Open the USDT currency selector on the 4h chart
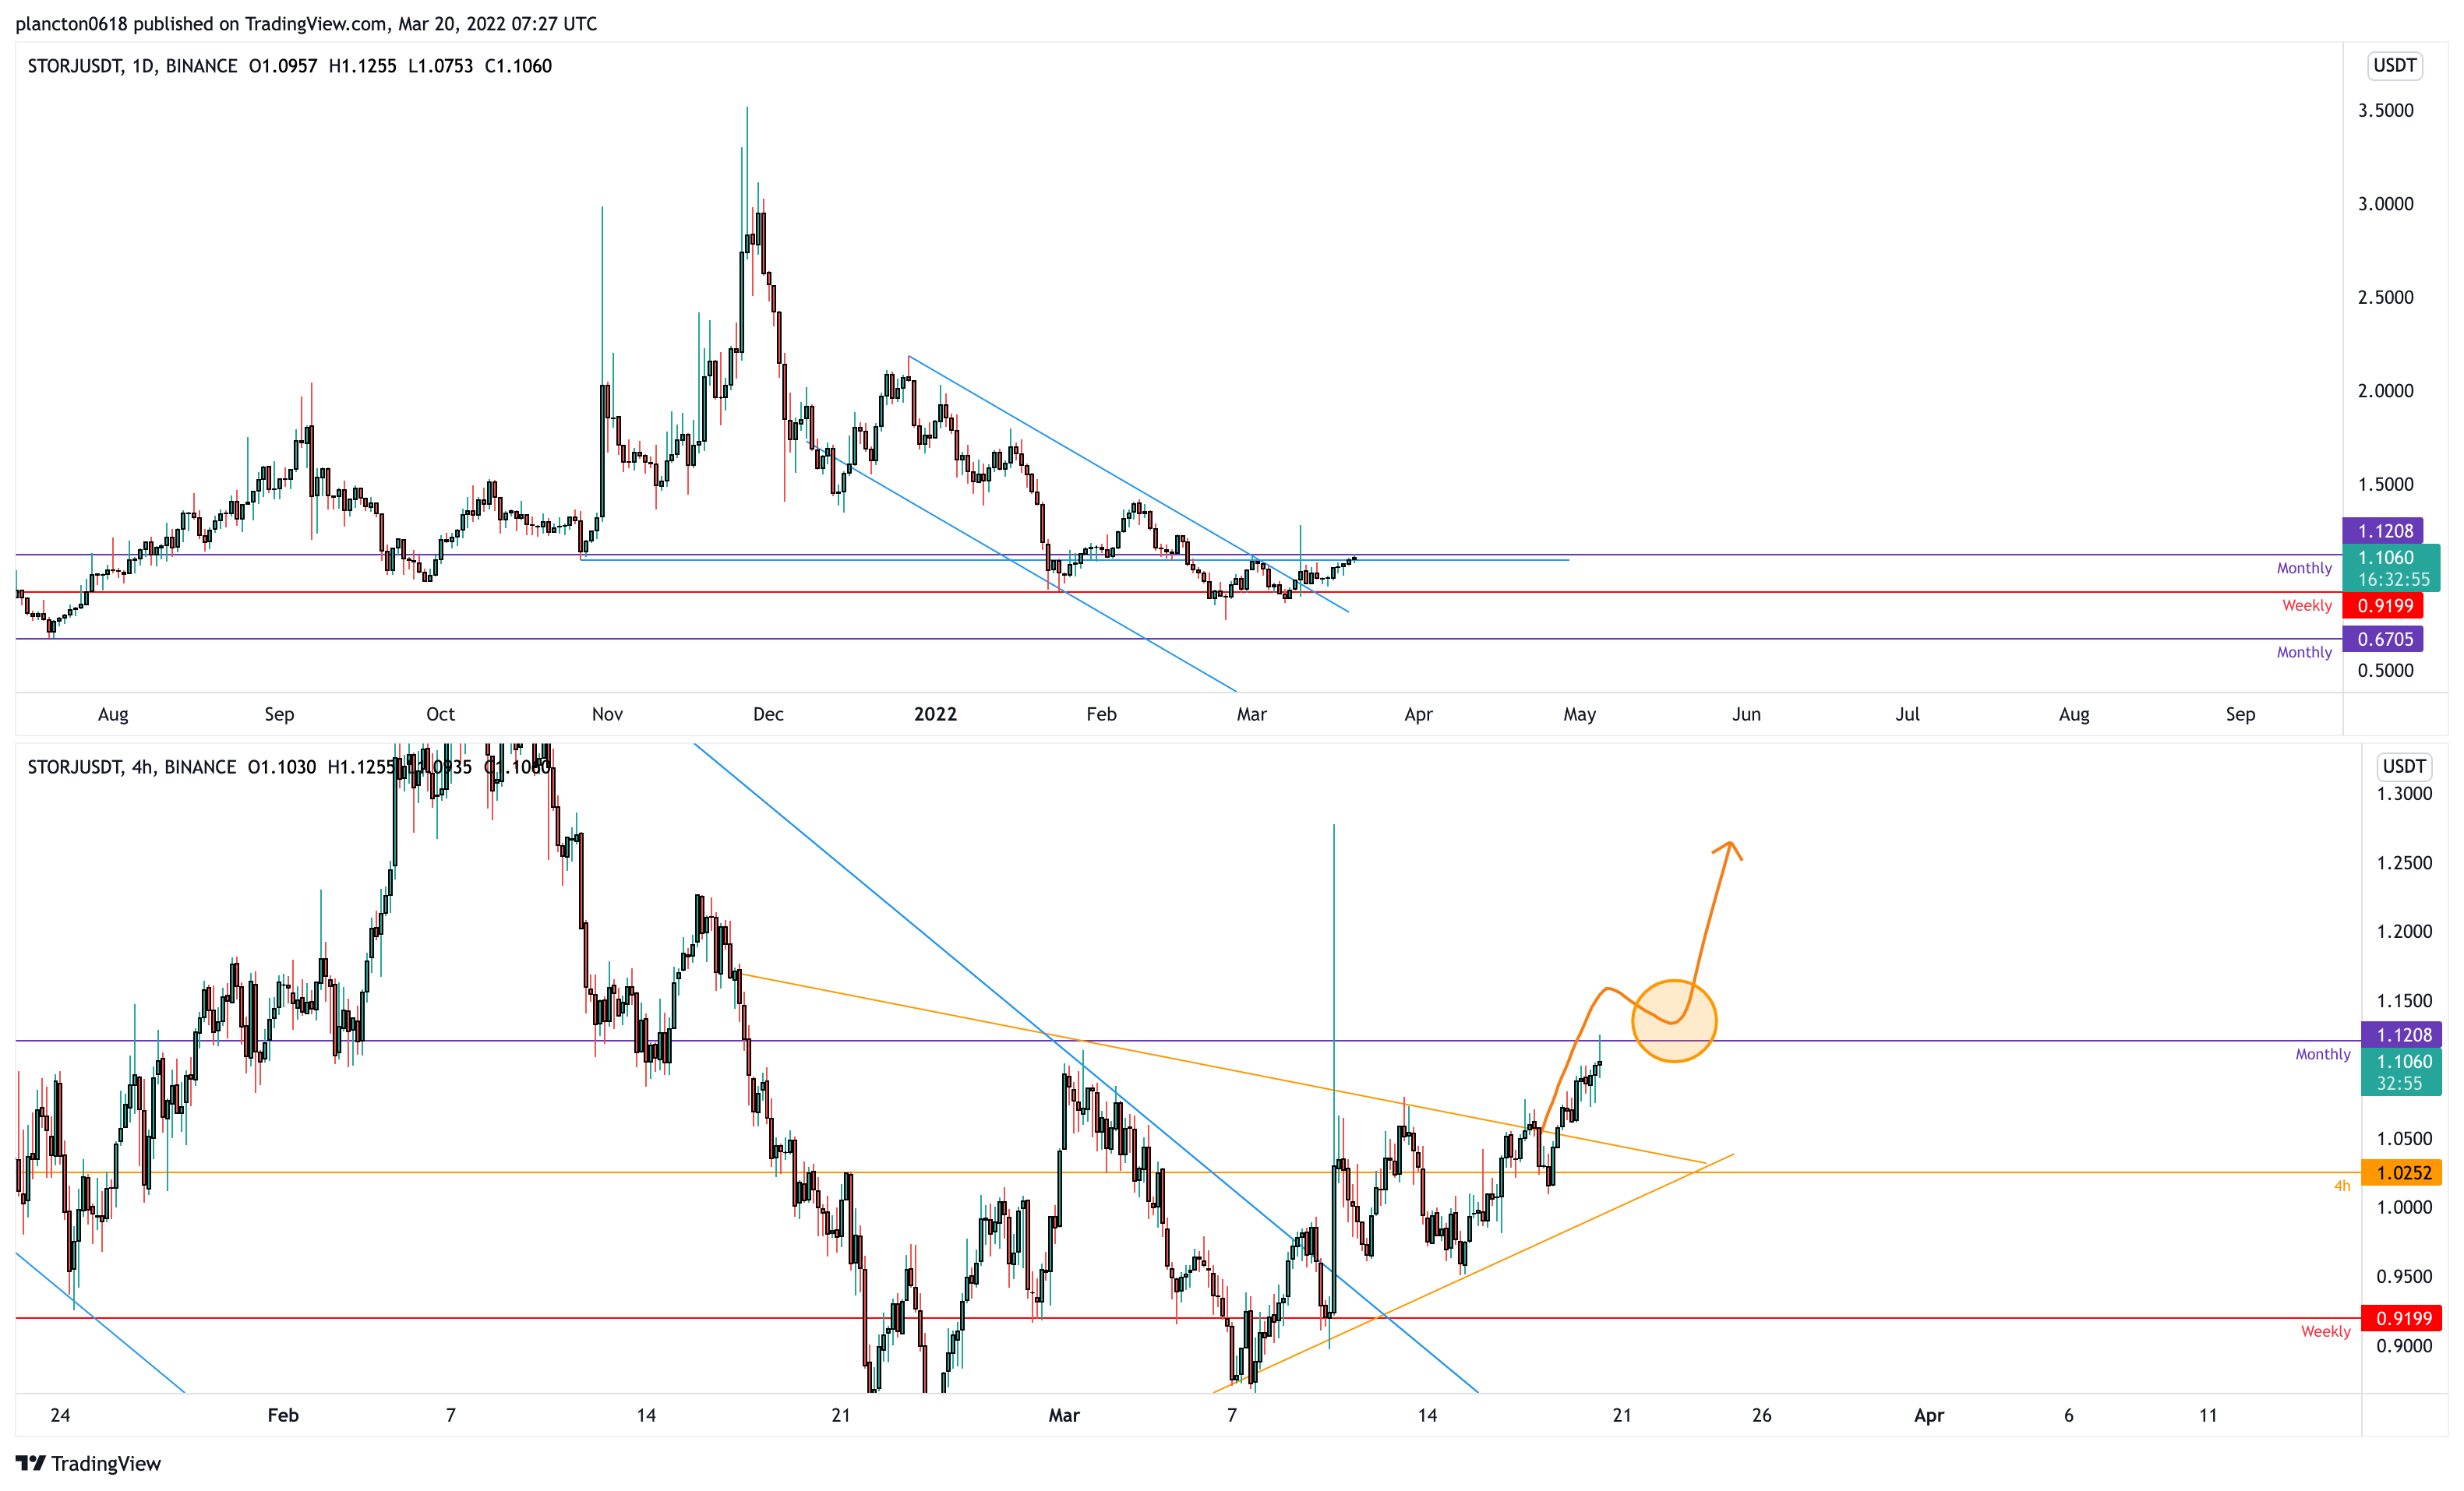The image size is (2464, 1491). click(x=2404, y=767)
